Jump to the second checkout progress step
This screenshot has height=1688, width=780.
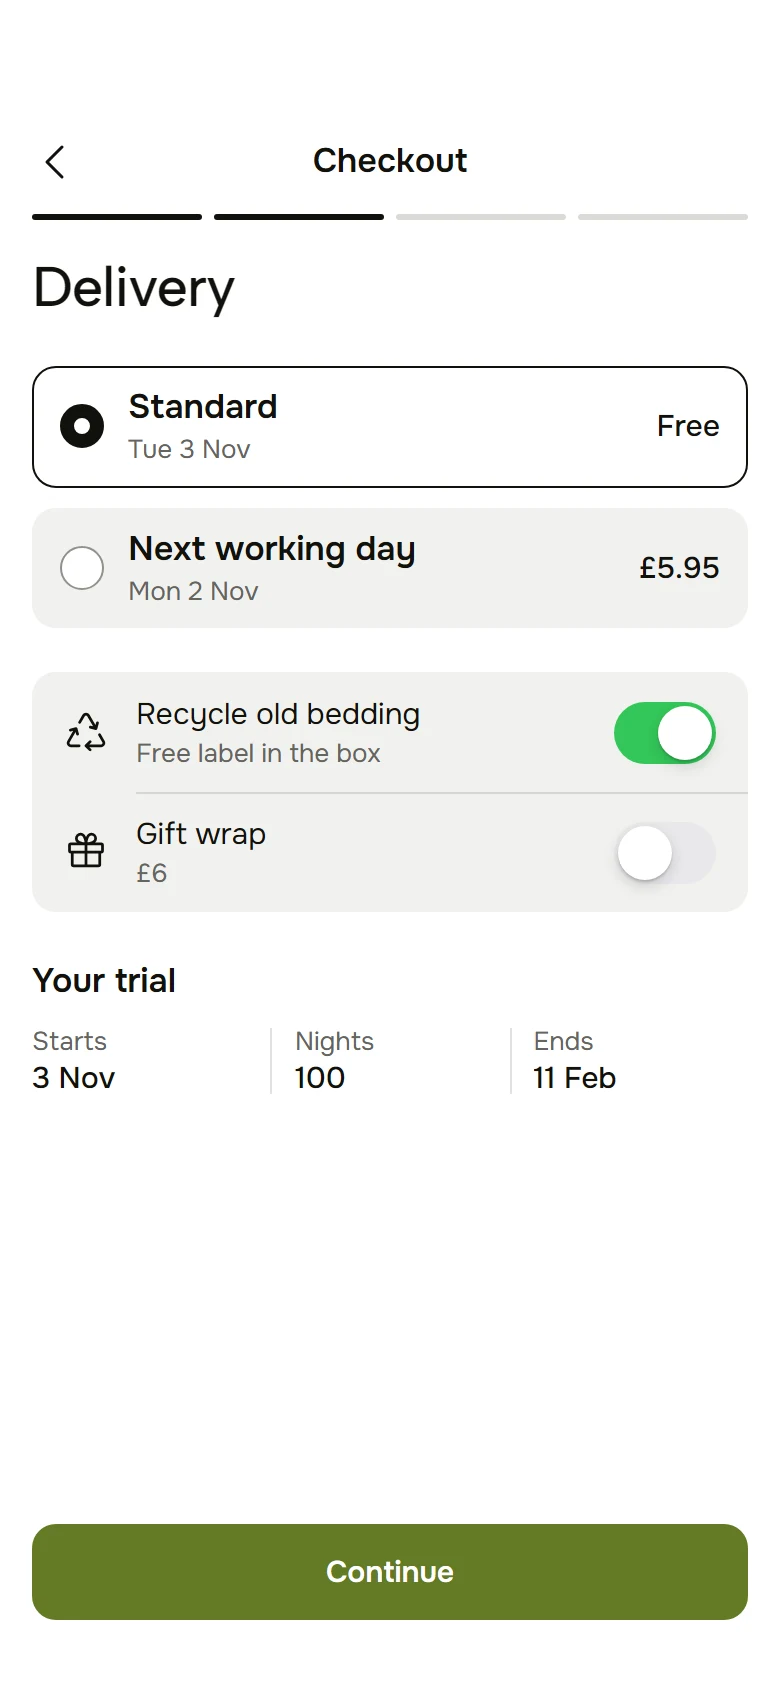(x=299, y=217)
